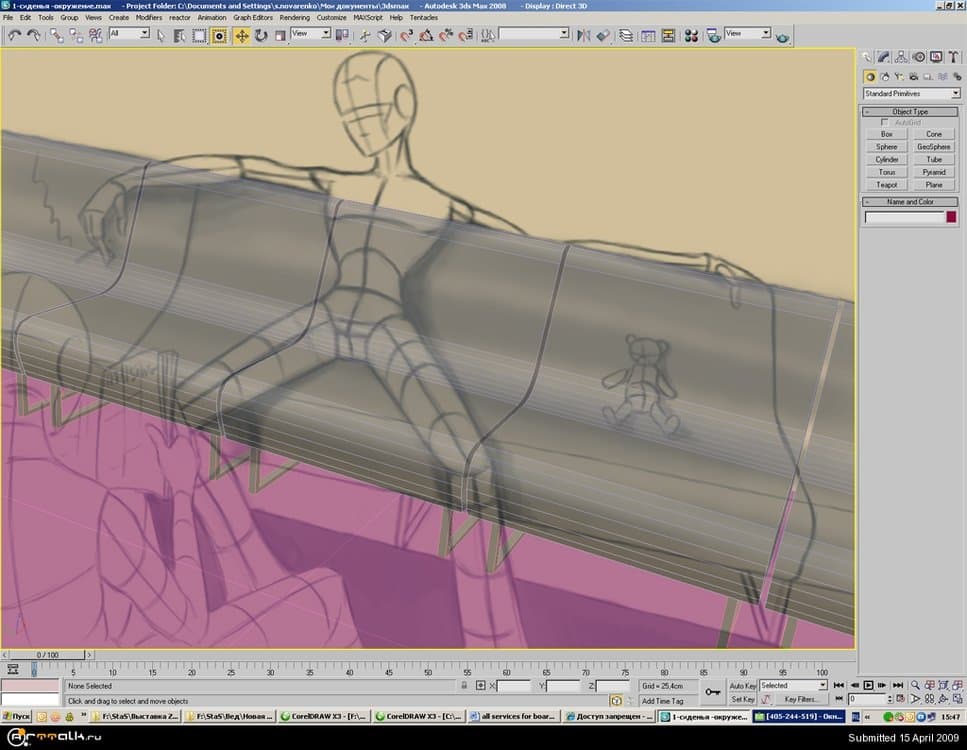Toggle the selection lock icon
Image resolution: width=967 pixels, height=750 pixels.
464,686
